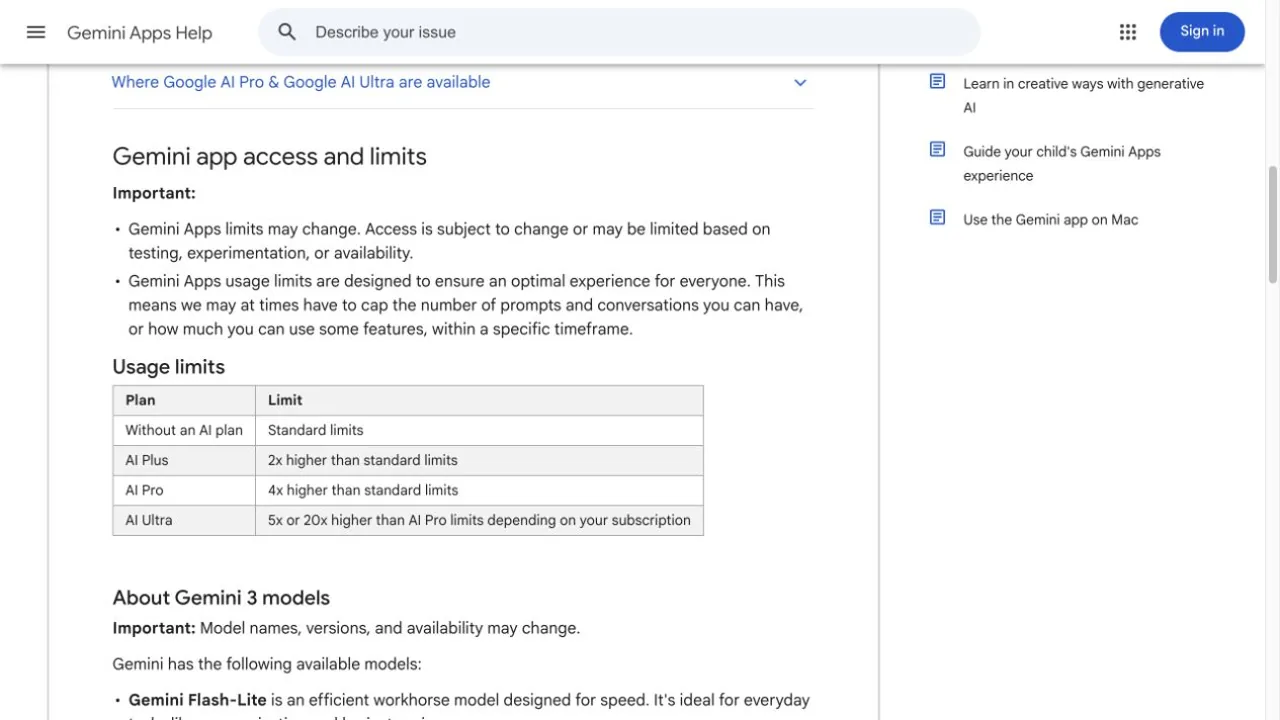Open 'Guide your child's Gemini Apps experience'

pyautogui.click(x=1062, y=164)
